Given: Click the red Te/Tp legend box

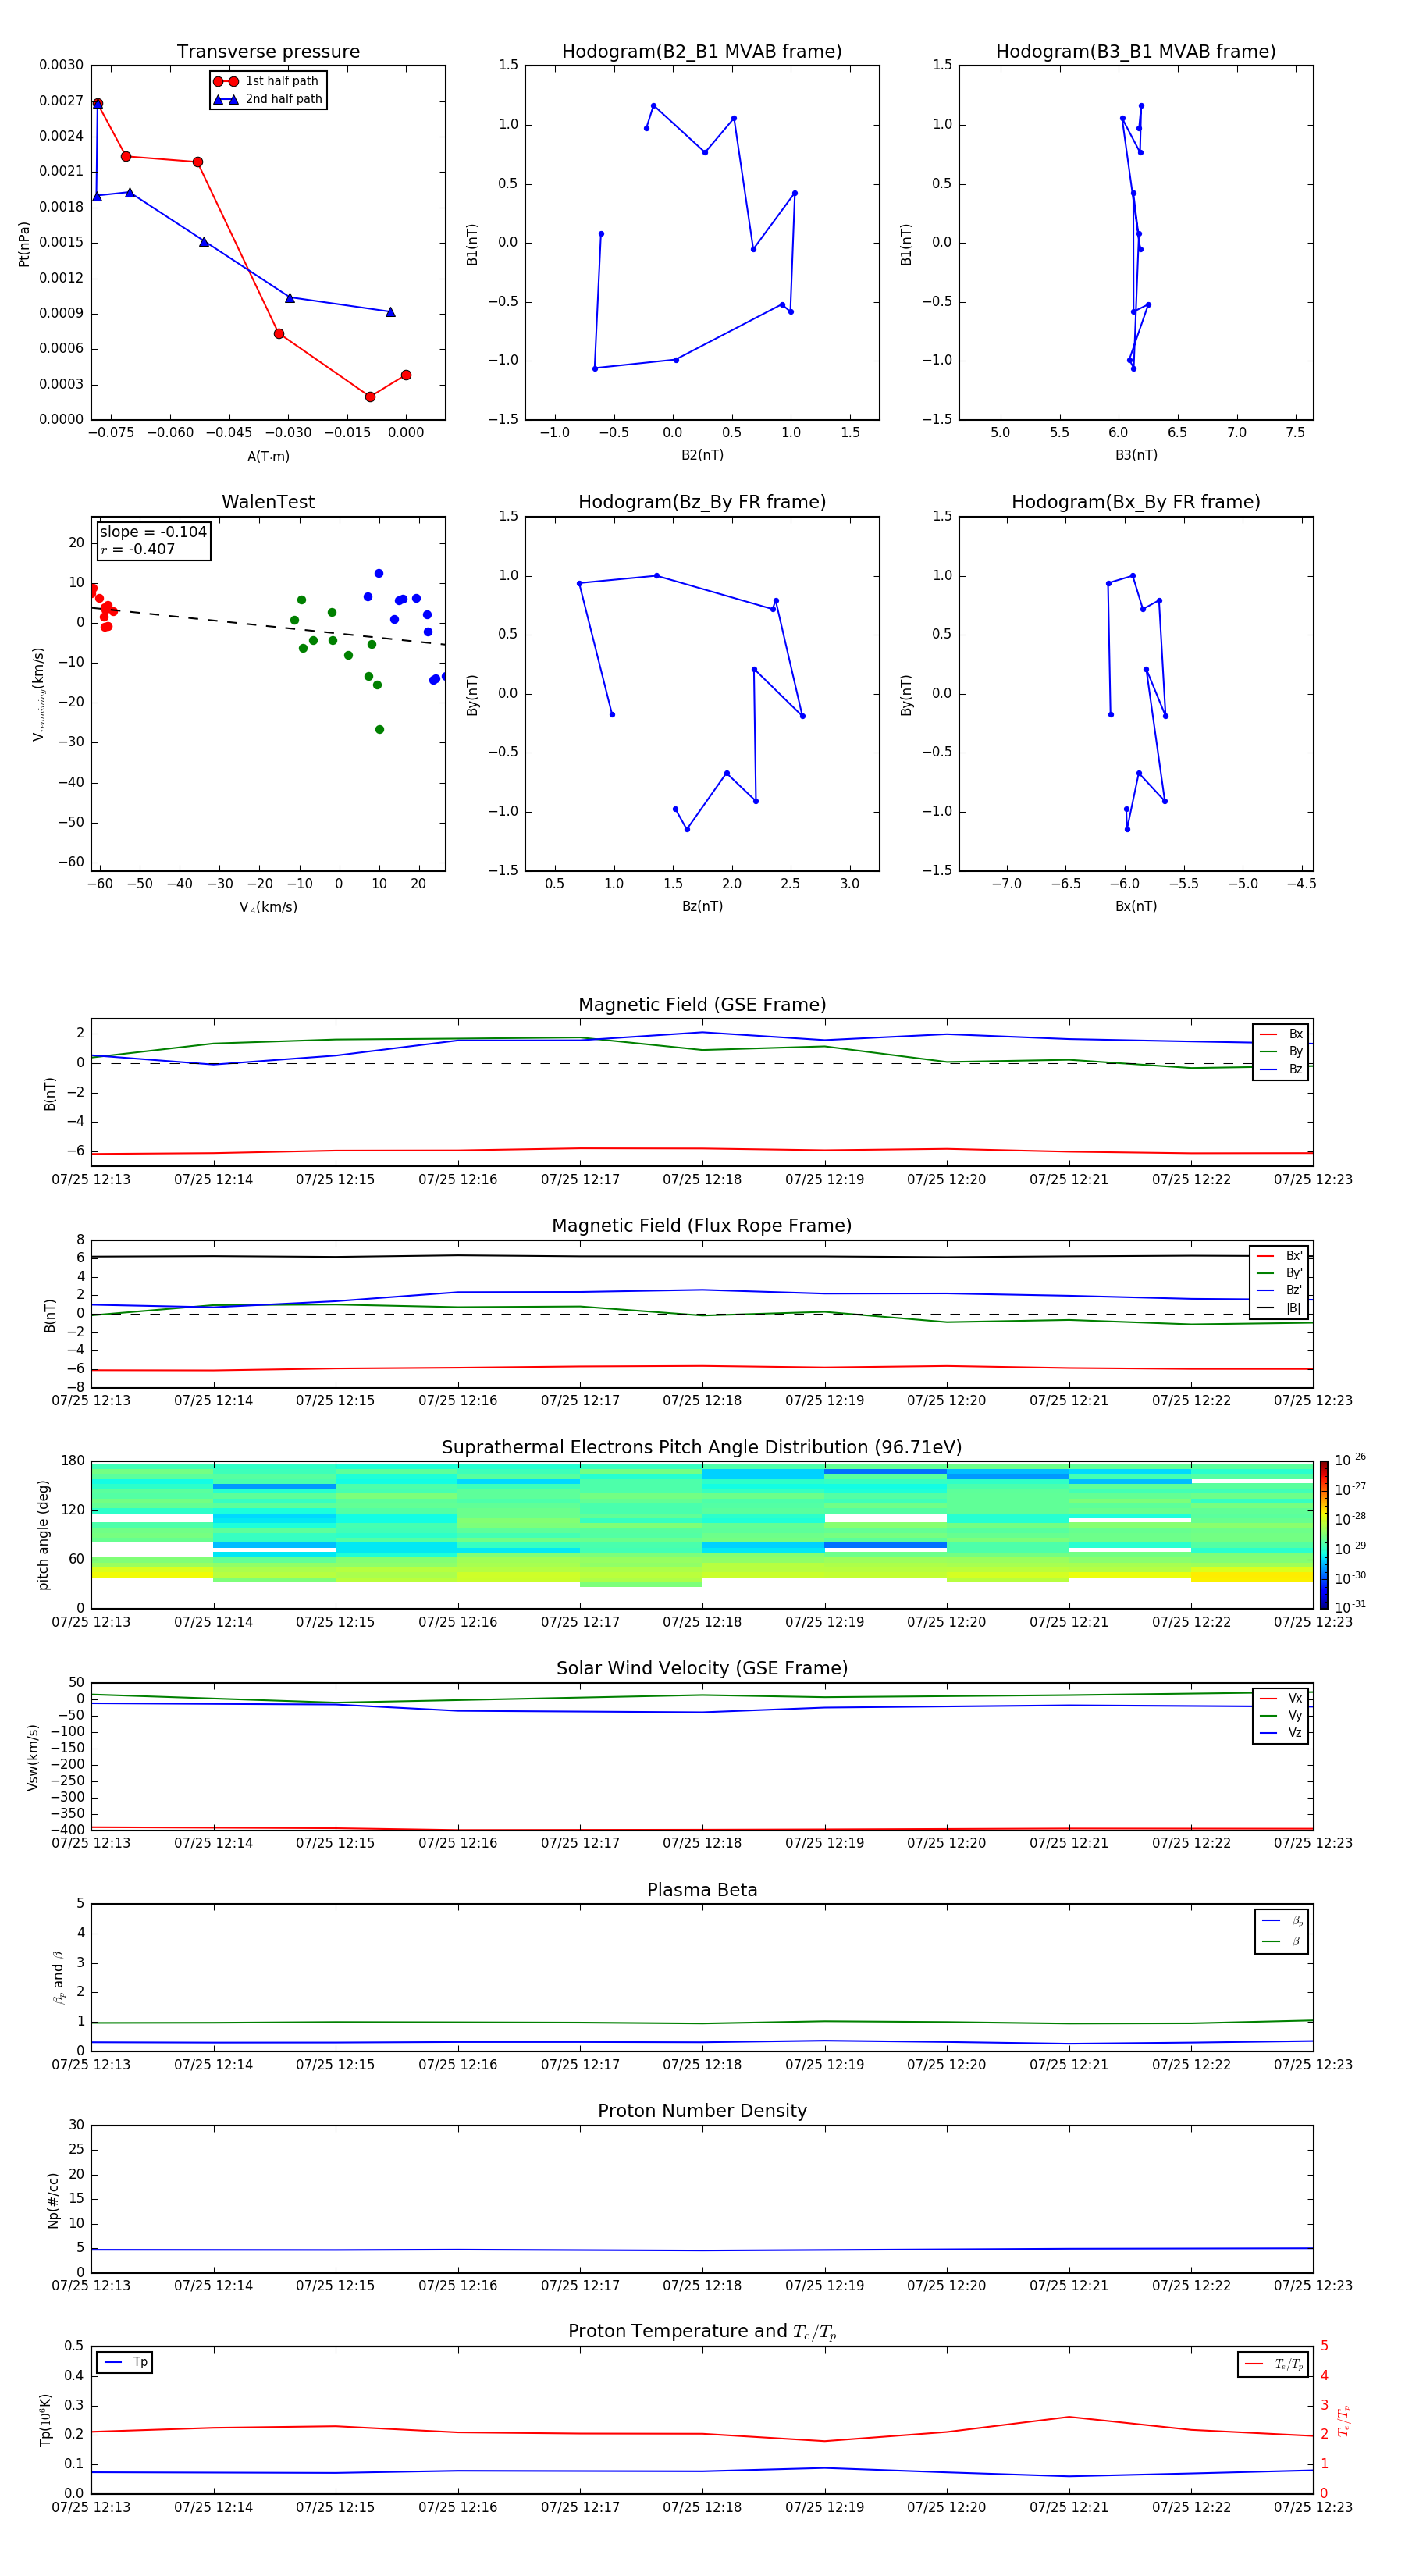Looking at the screenshot, I should pos(1272,2364).
